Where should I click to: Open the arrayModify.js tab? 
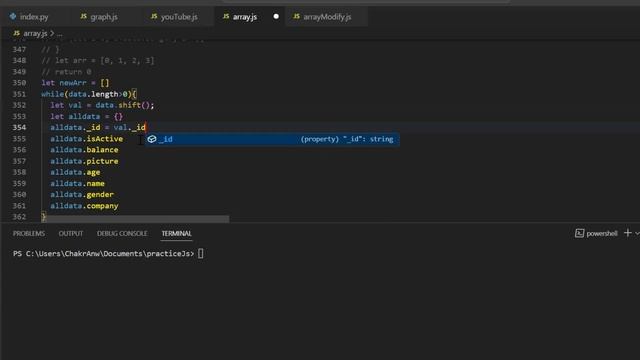tap(327, 17)
